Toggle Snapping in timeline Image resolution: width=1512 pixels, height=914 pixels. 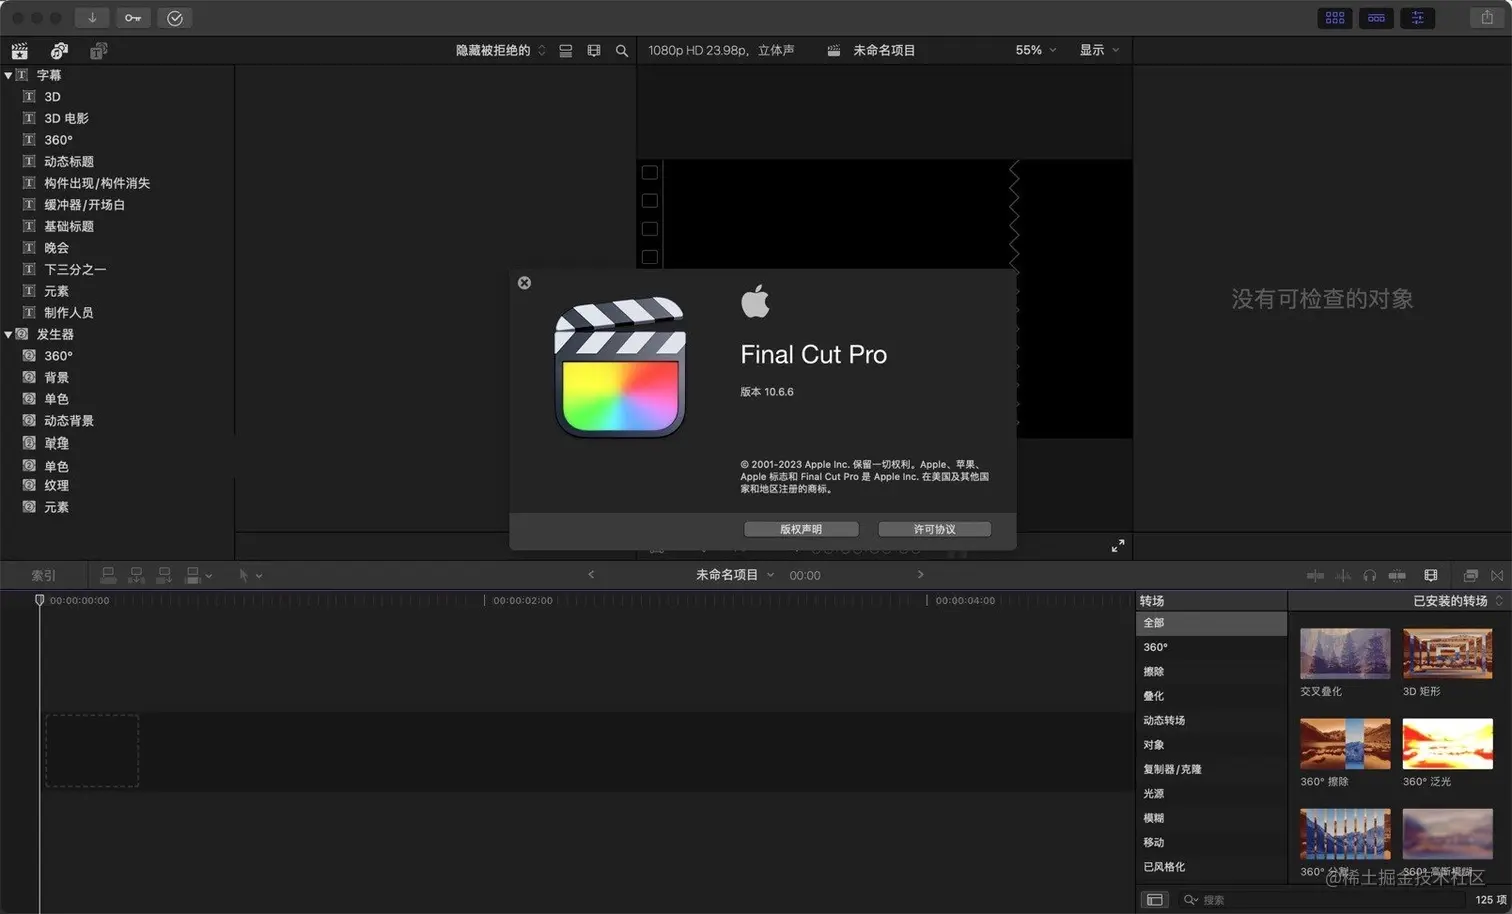[x=1397, y=575]
